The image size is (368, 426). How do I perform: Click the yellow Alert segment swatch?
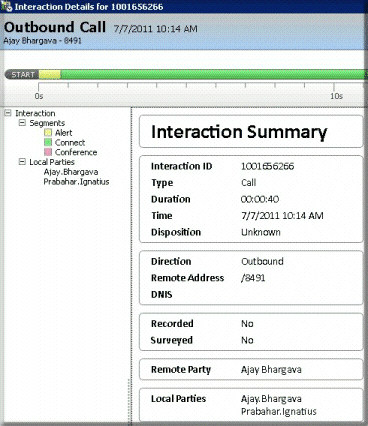pyautogui.click(x=48, y=133)
